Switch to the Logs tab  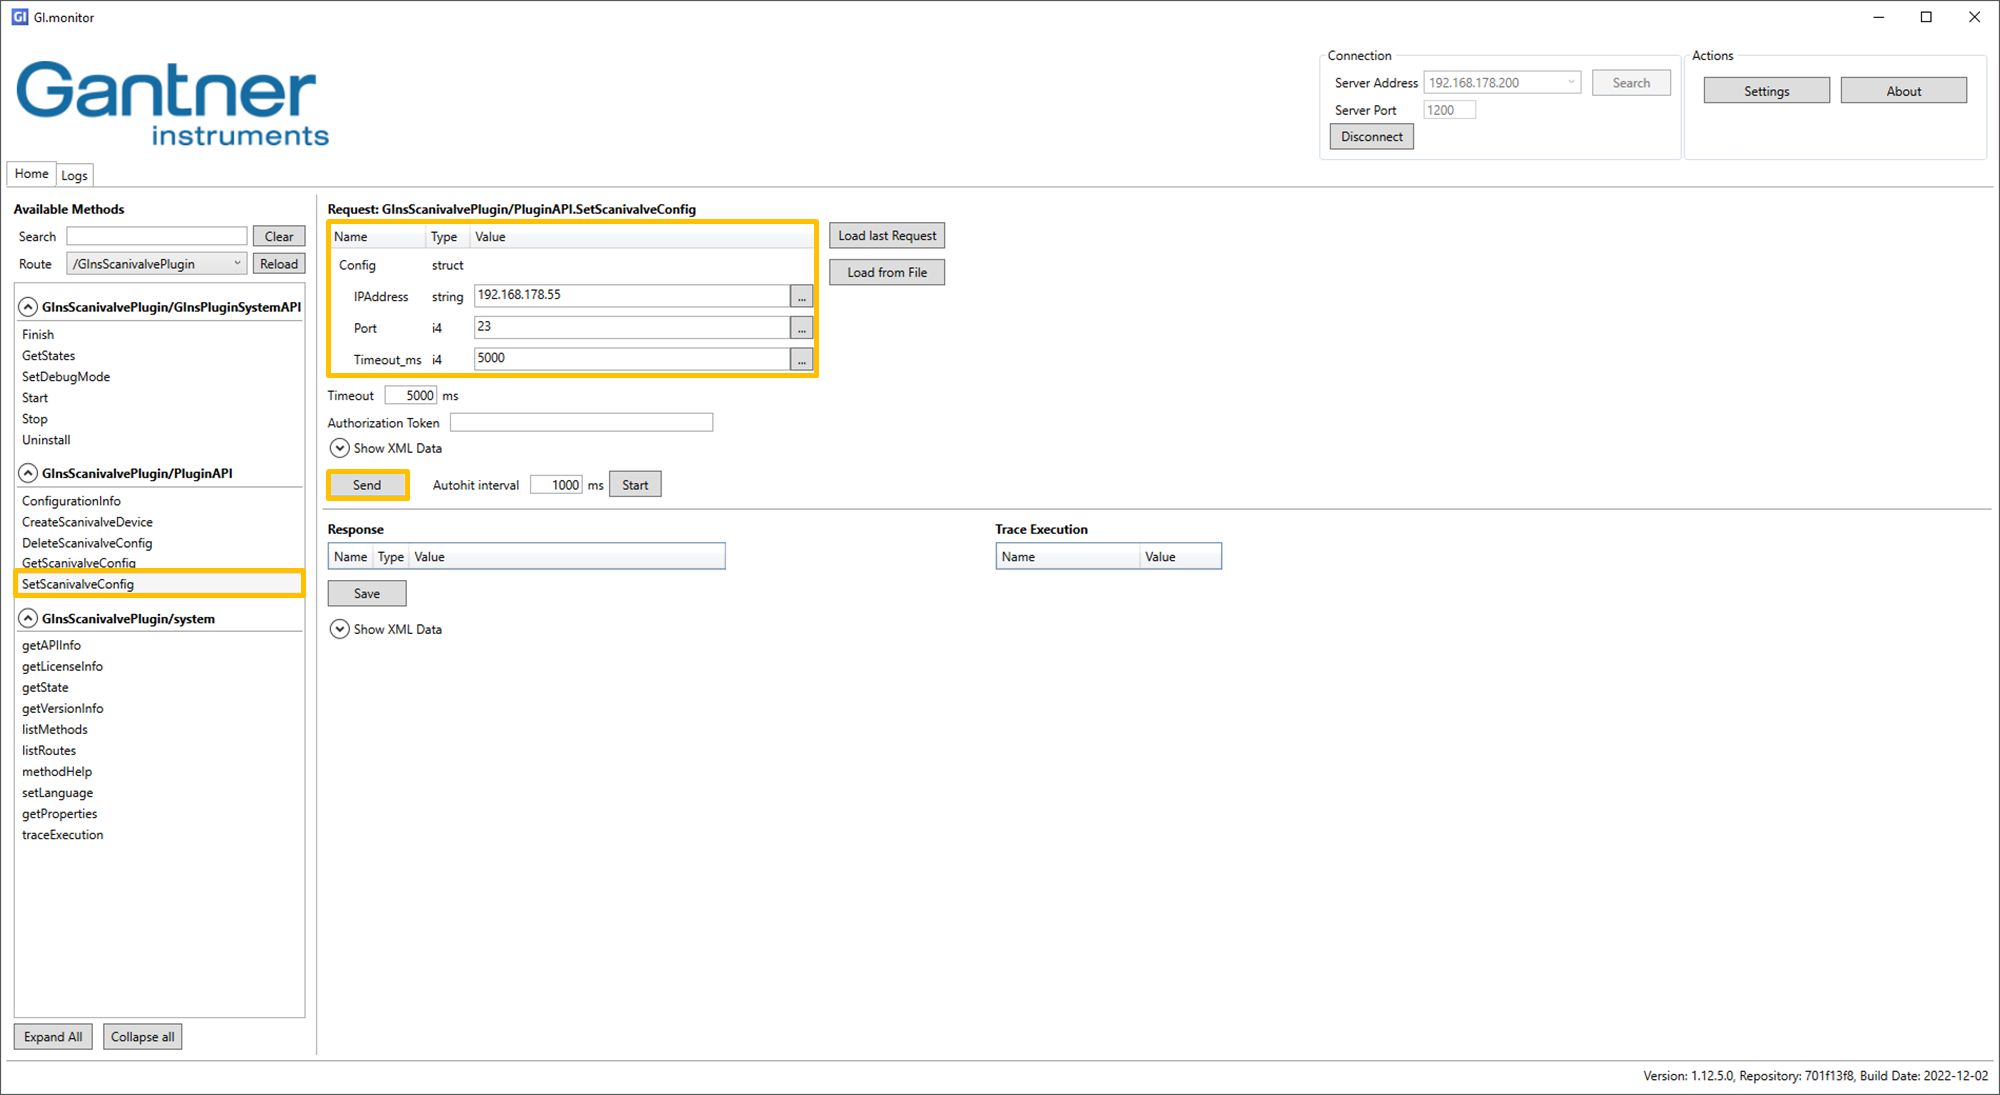click(74, 174)
